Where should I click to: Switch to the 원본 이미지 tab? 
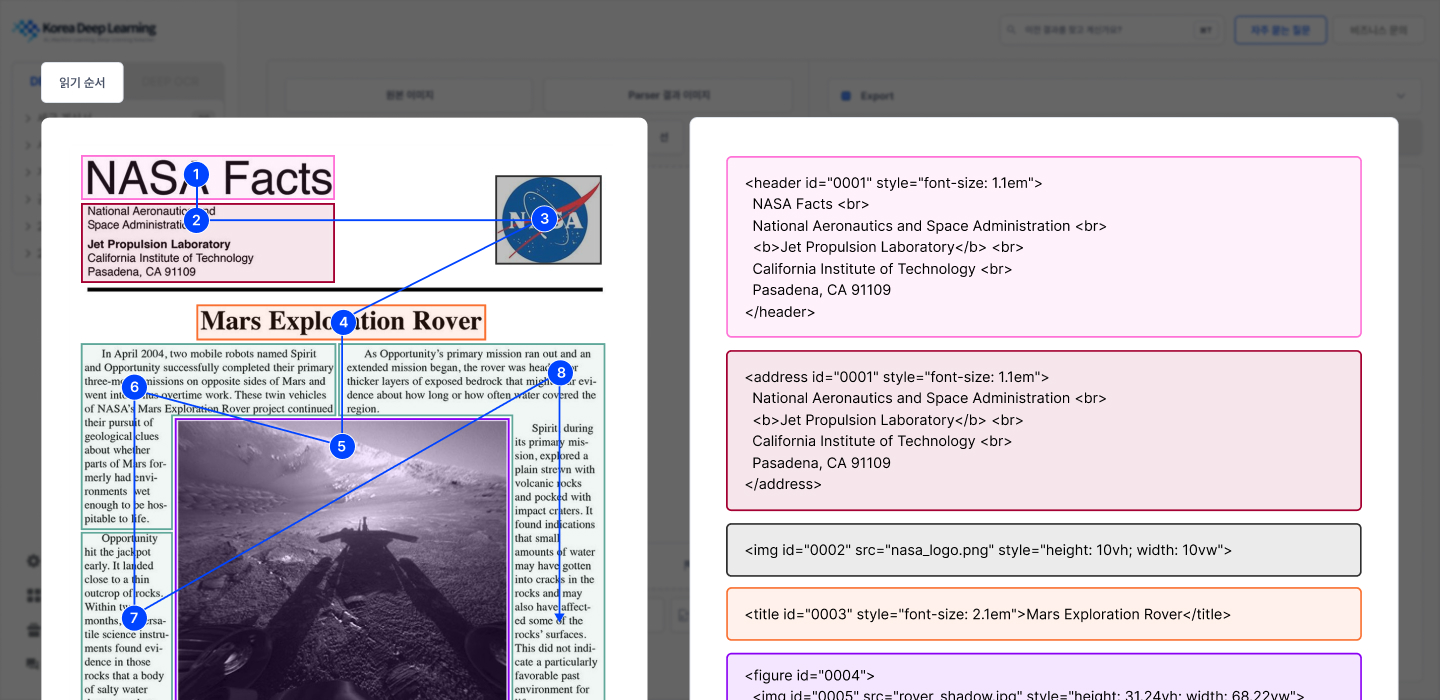(x=410, y=96)
